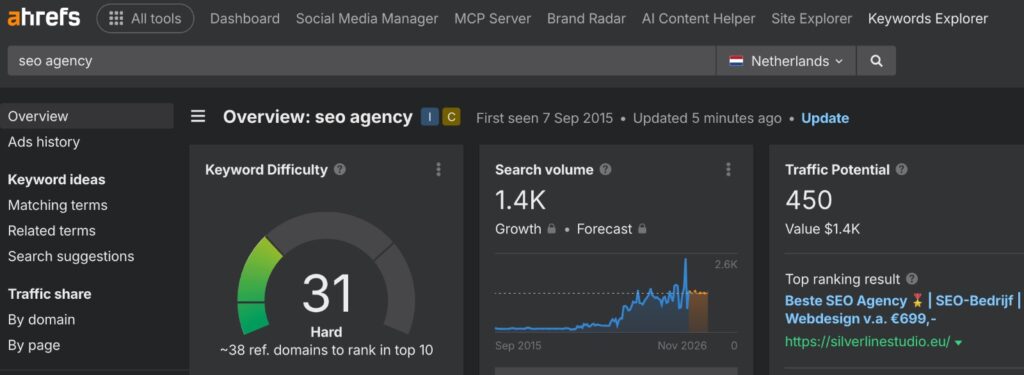Go to Dashboard

245,19
